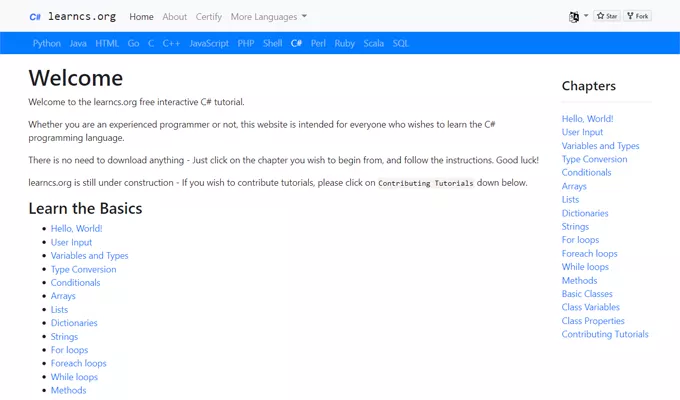Open User Input in Learn the Basics list
The image size is (680, 400).
click(72, 242)
